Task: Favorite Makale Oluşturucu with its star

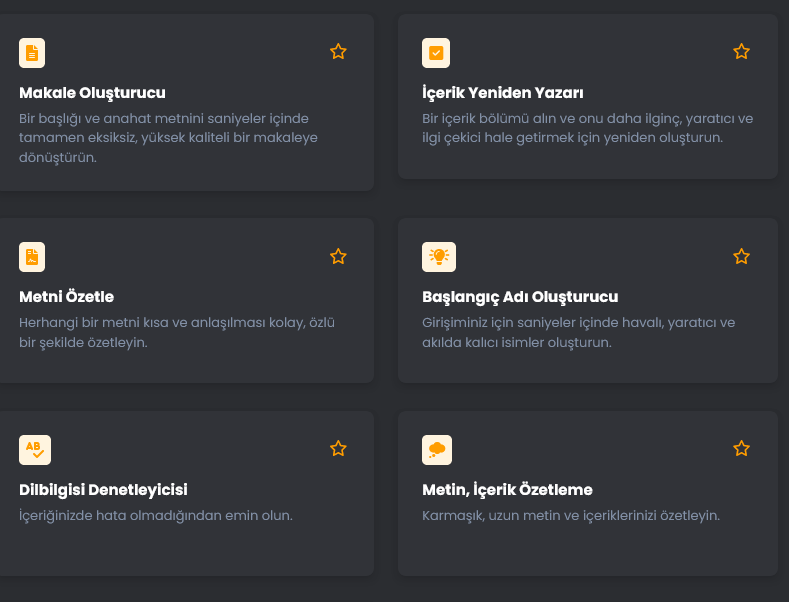Action: pos(338,51)
